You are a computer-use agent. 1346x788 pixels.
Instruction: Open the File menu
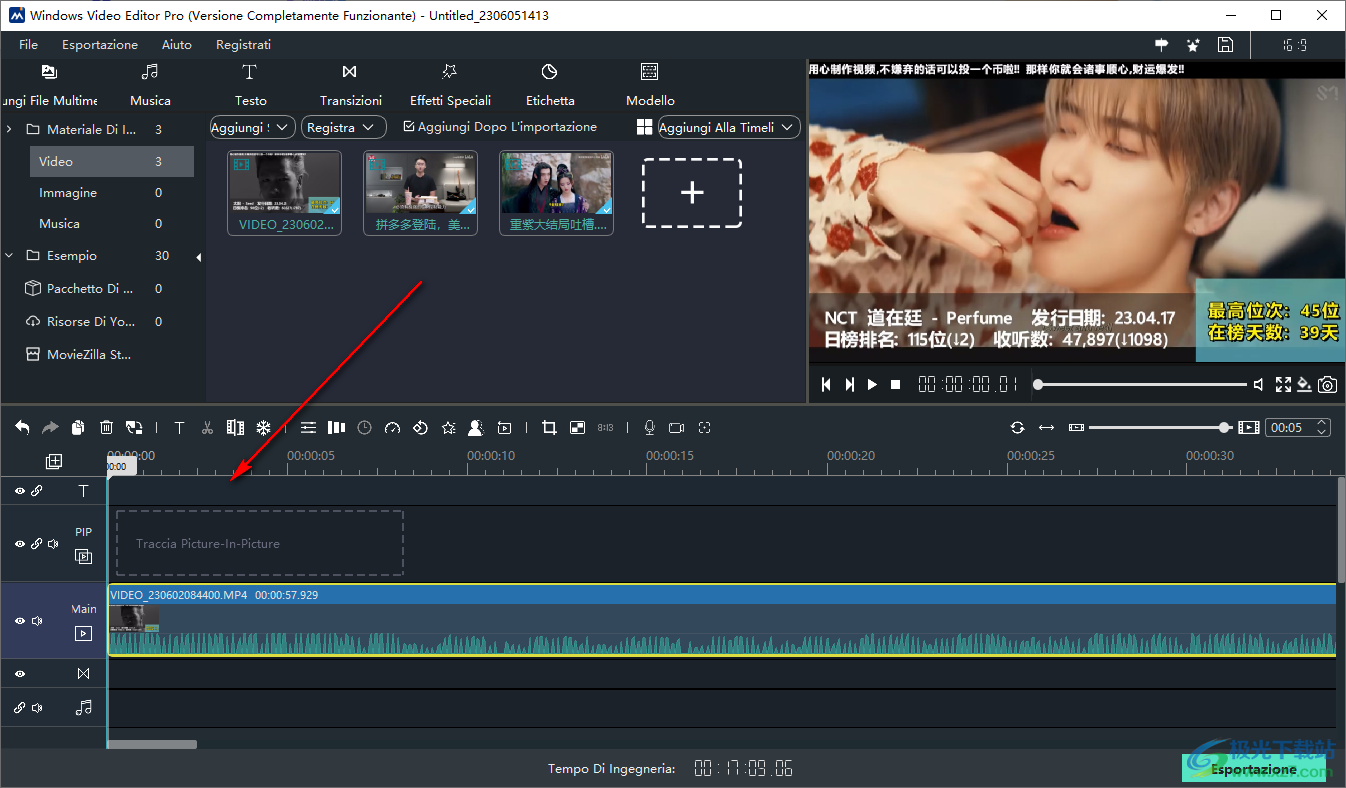click(28, 45)
